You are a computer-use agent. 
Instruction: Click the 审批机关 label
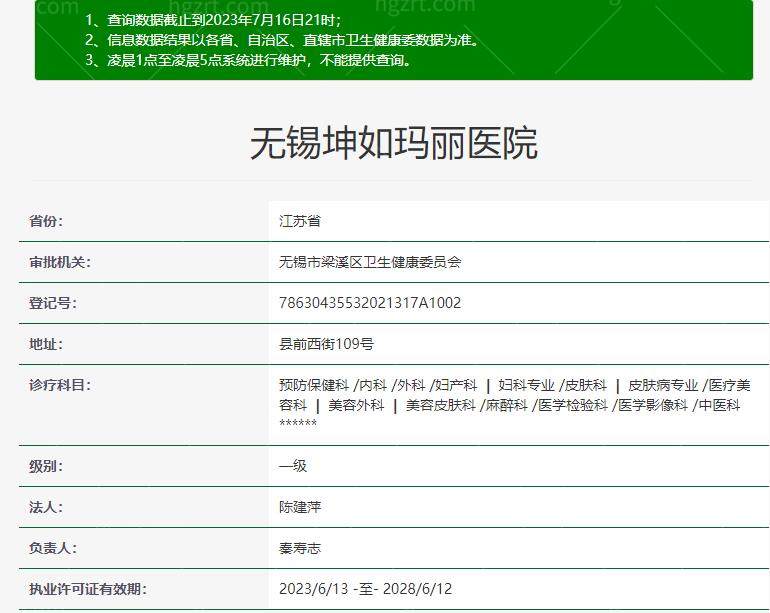tap(60, 262)
